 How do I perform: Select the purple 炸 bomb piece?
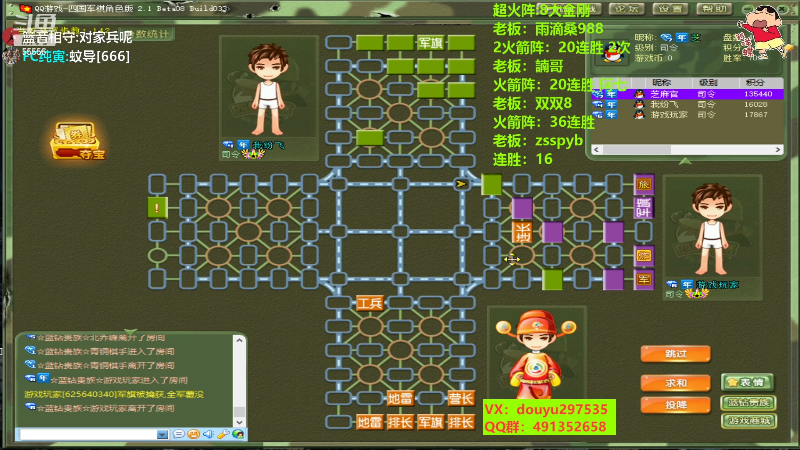click(x=644, y=256)
